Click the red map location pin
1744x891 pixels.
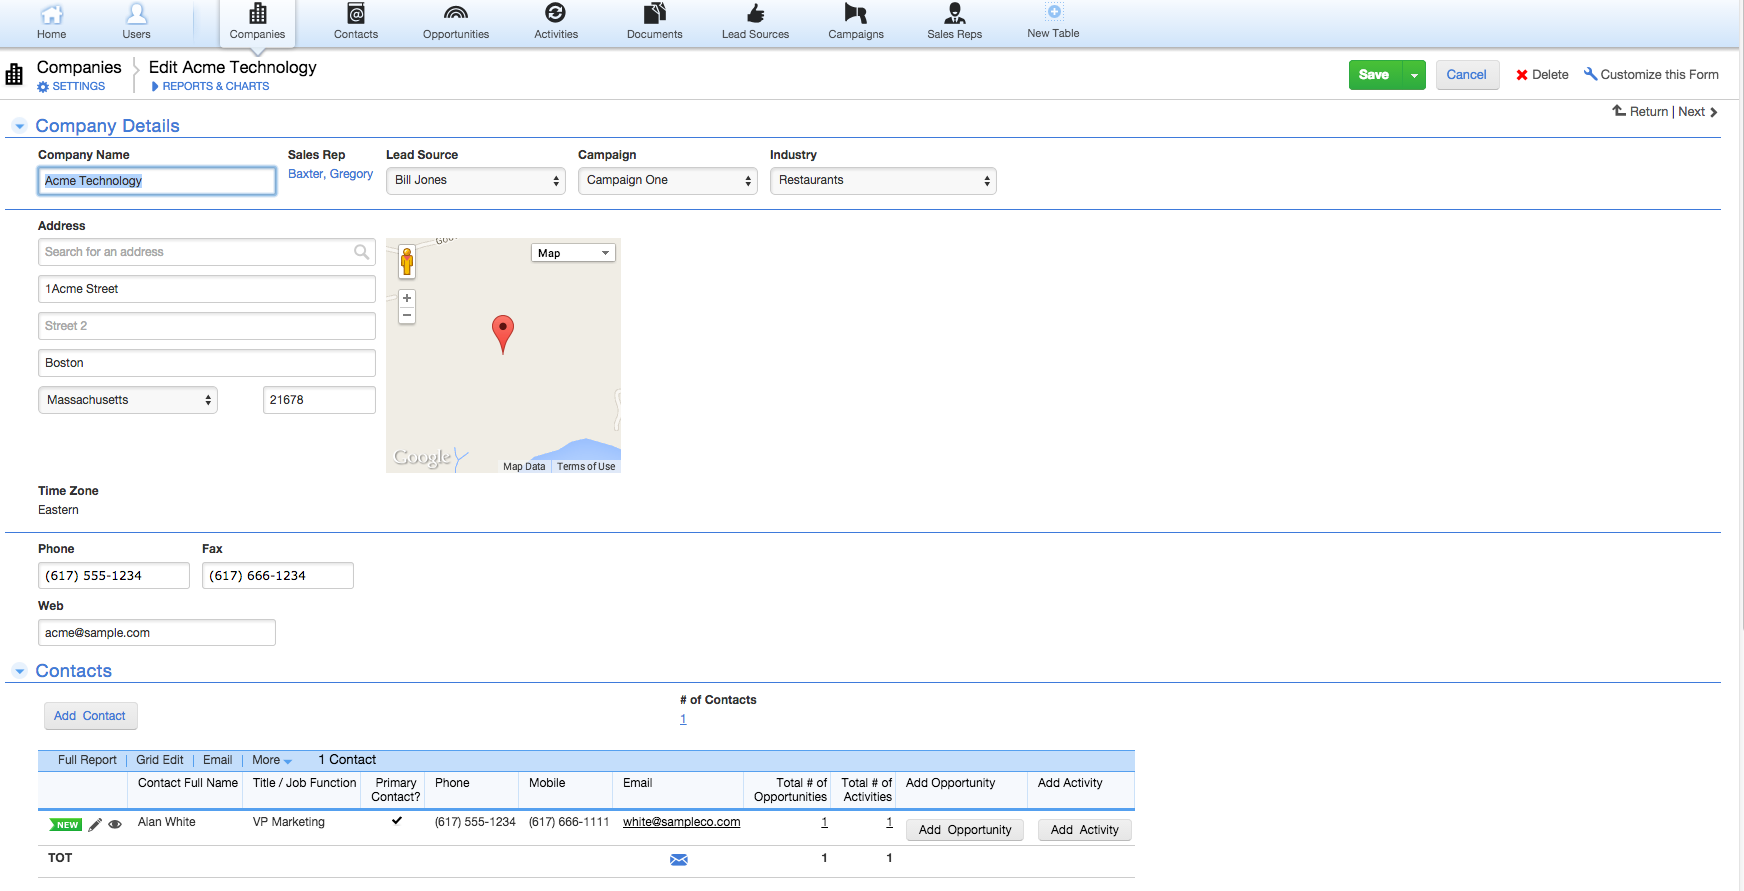503,334
